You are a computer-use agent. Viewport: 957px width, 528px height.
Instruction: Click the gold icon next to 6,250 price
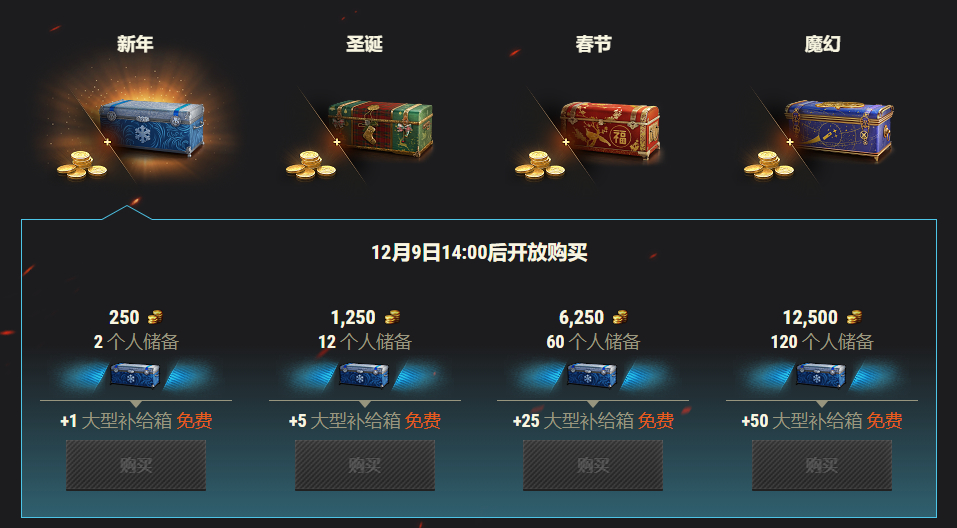pos(620,317)
